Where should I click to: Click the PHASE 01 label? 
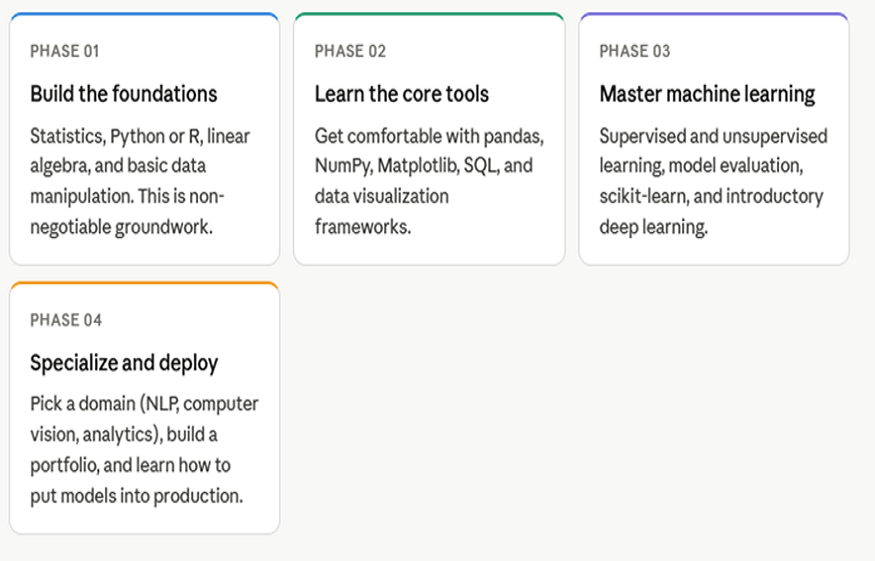[x=65, y=51]
